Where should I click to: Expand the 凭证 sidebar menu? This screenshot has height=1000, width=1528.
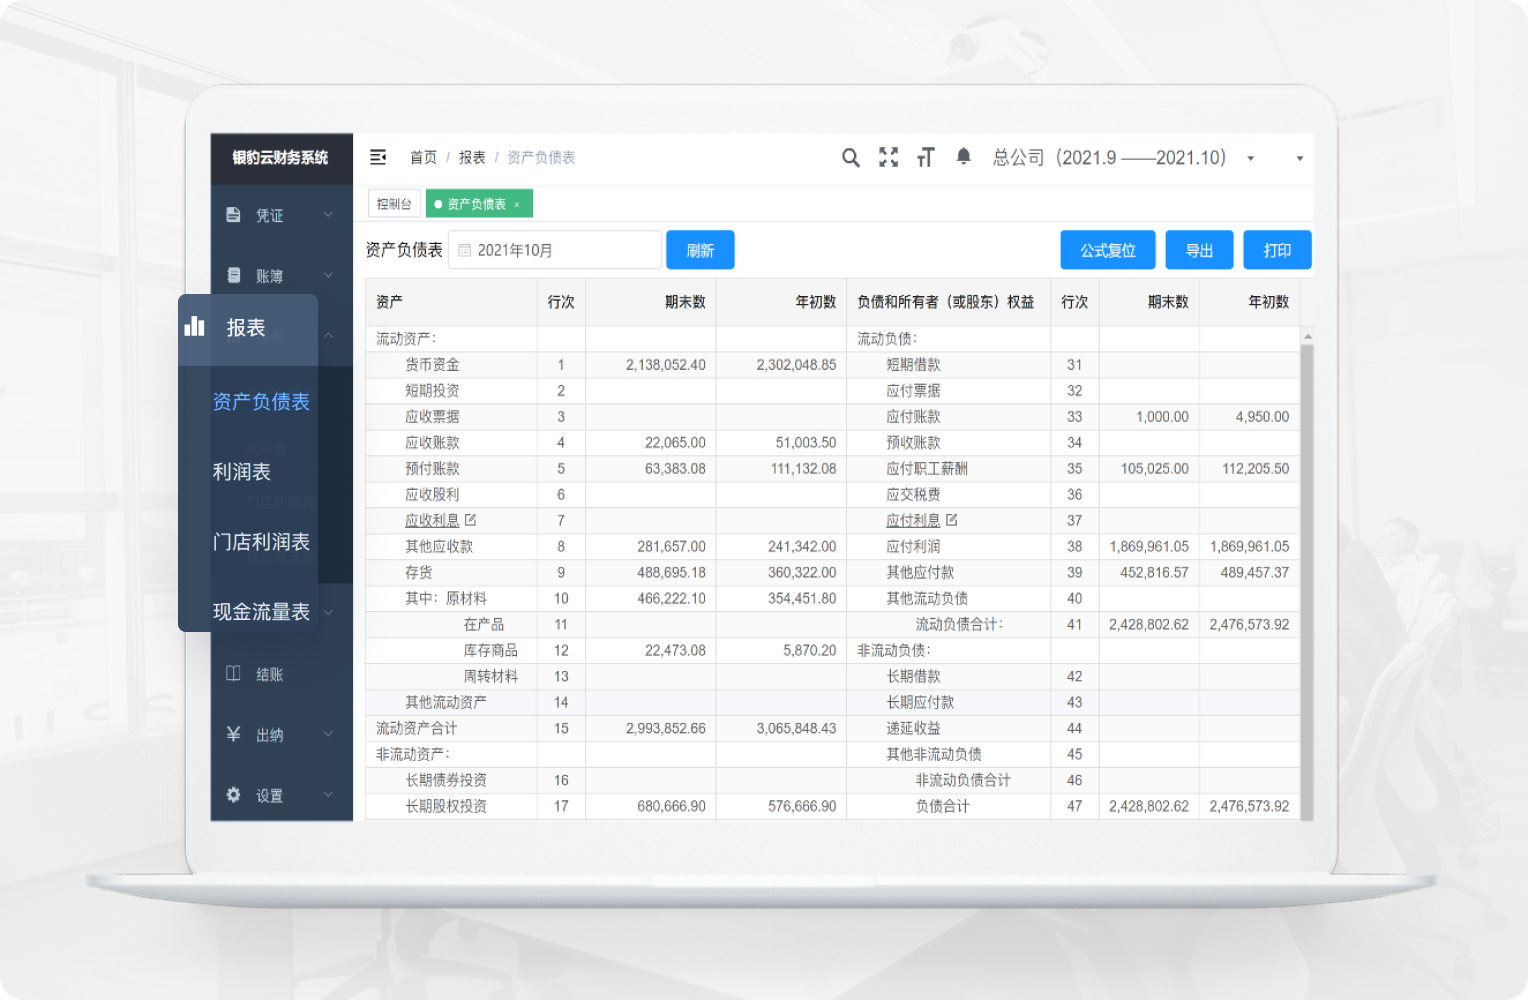pos(281,215)
